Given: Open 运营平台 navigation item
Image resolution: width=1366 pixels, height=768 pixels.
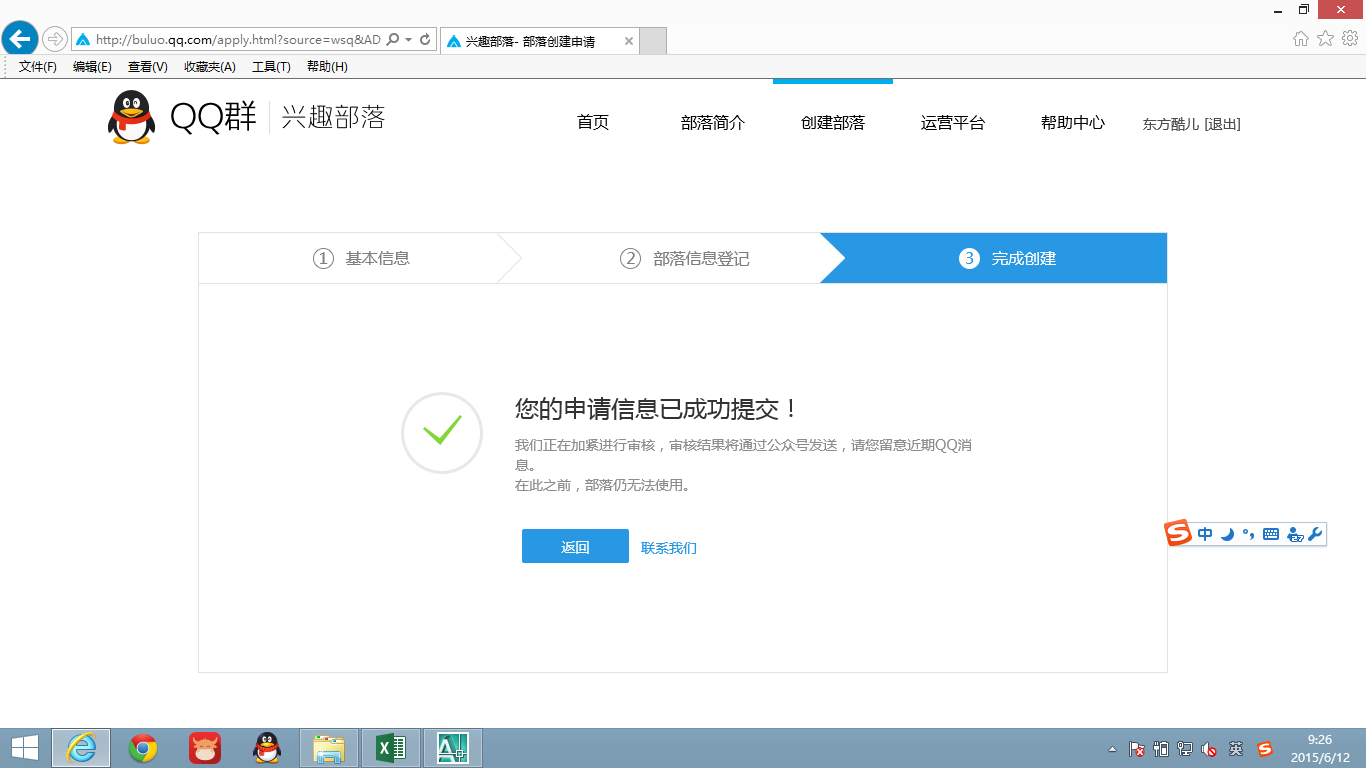Looking at the screenshot, I should point(953,123).
